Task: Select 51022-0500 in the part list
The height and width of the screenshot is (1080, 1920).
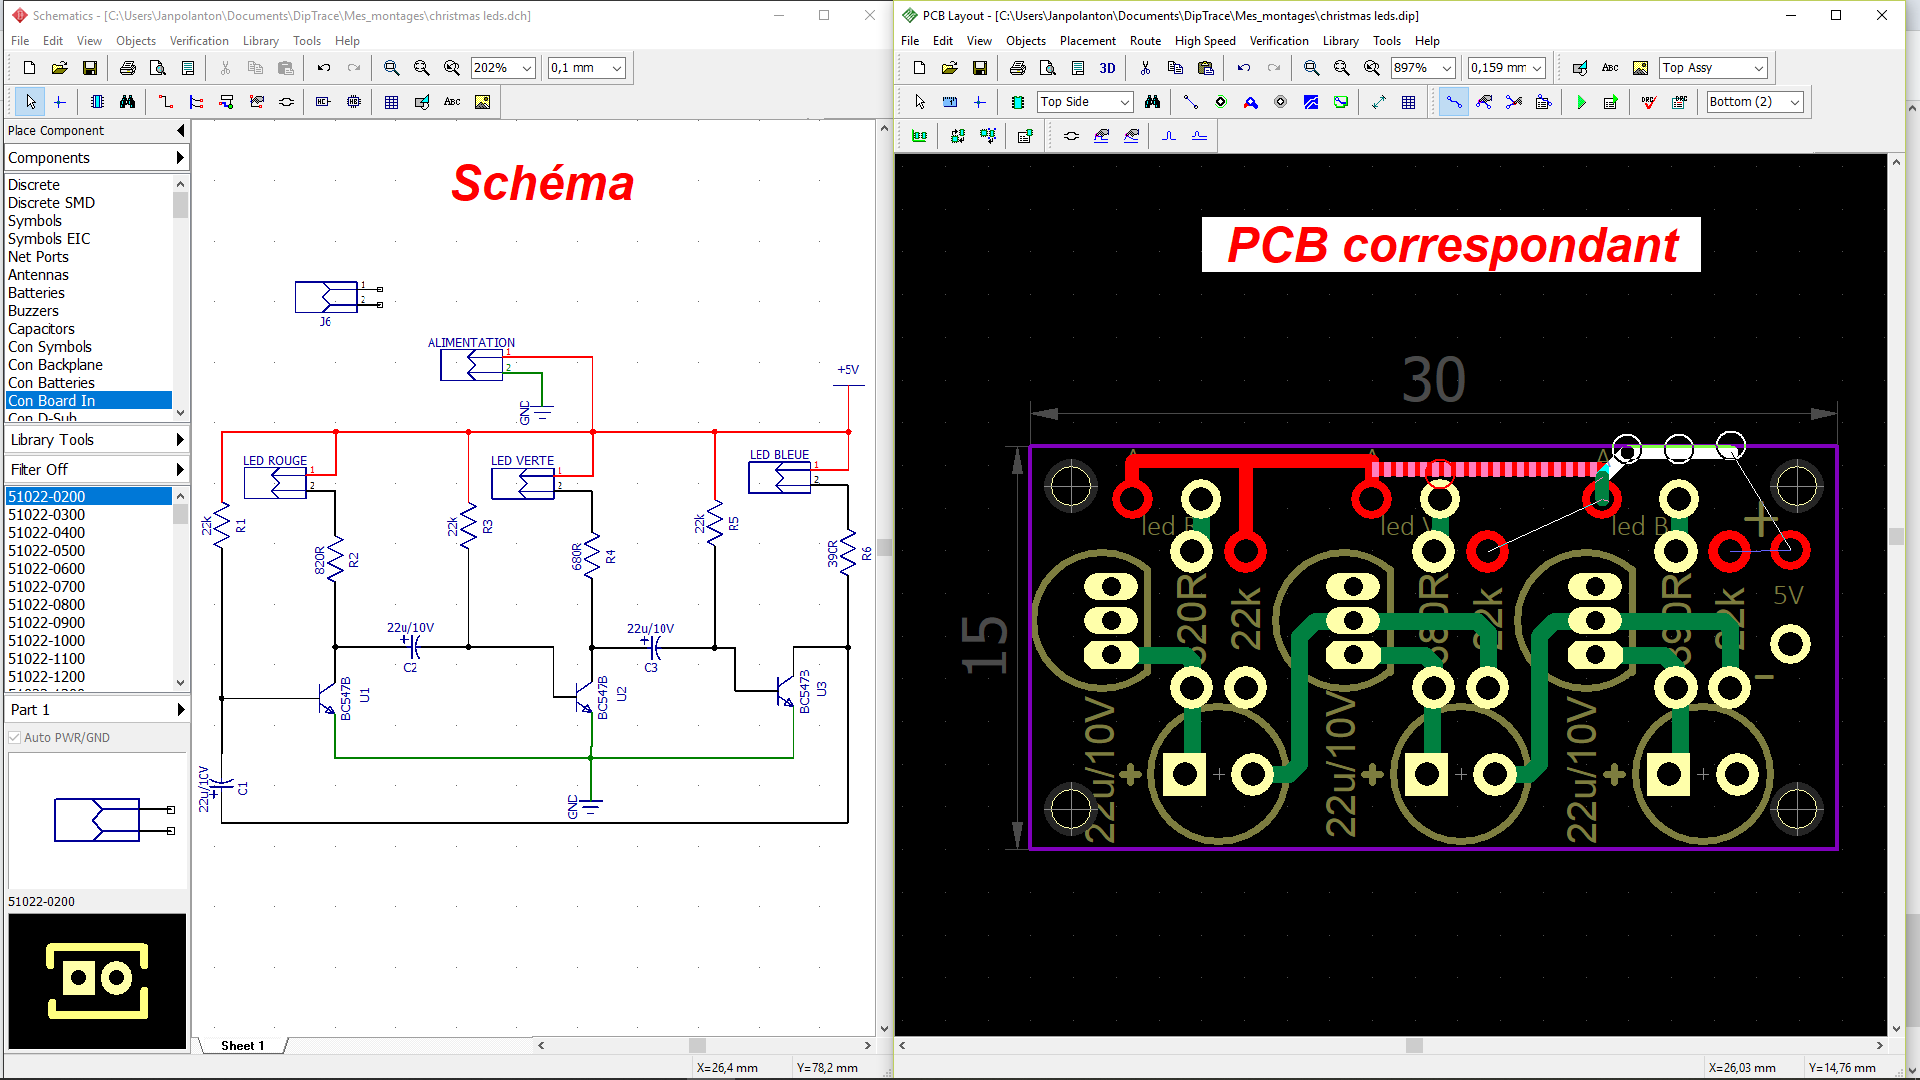Action: [47, 551]
